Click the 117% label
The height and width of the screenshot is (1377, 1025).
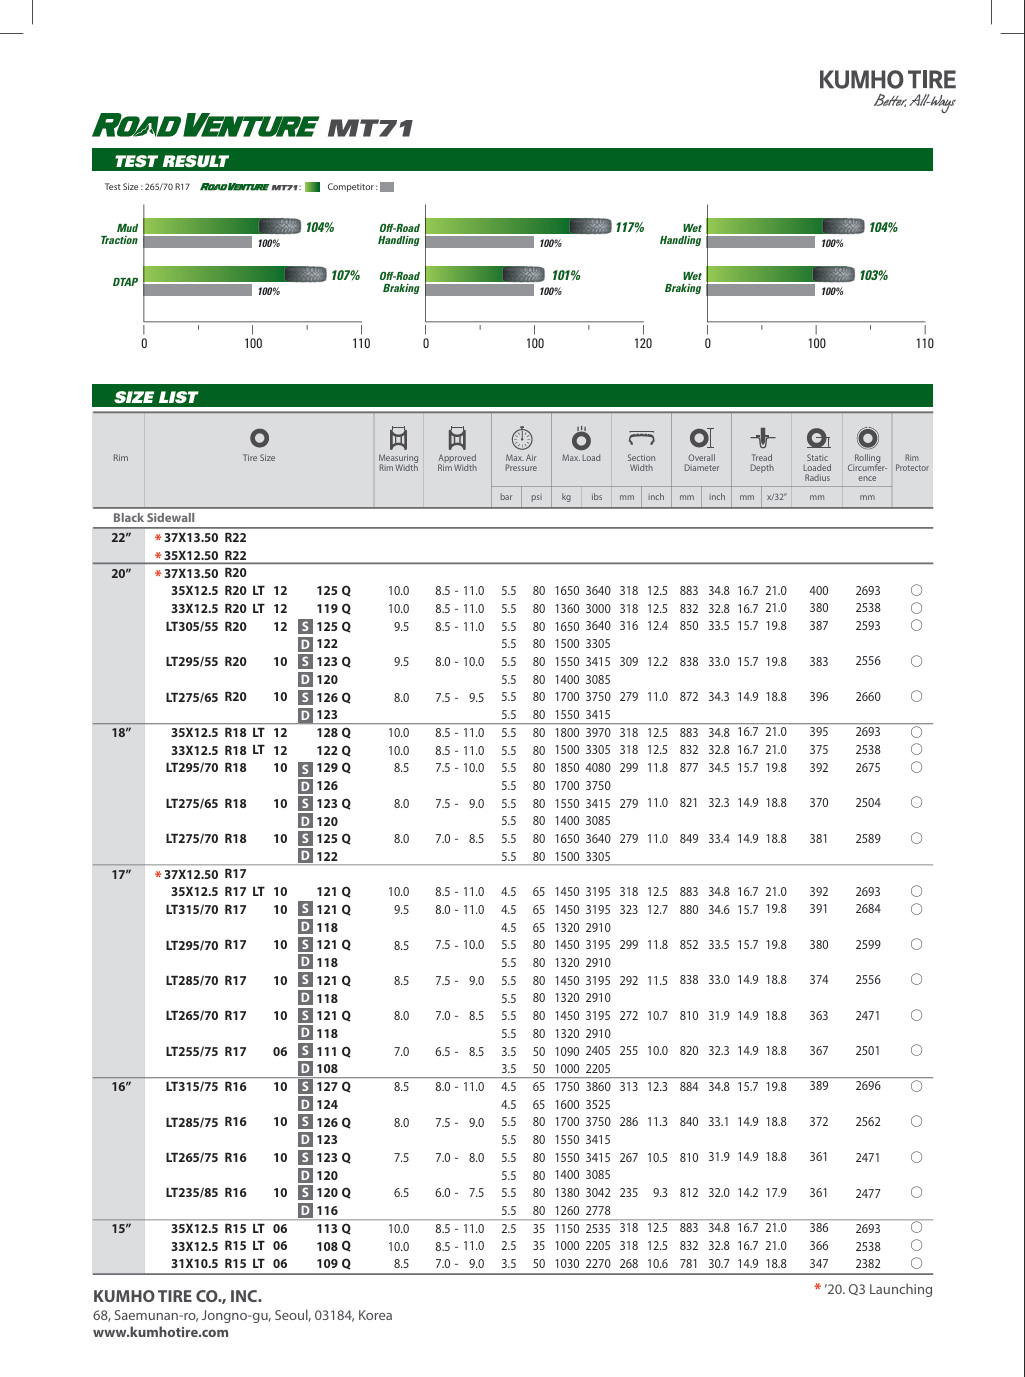pos(630,228)
